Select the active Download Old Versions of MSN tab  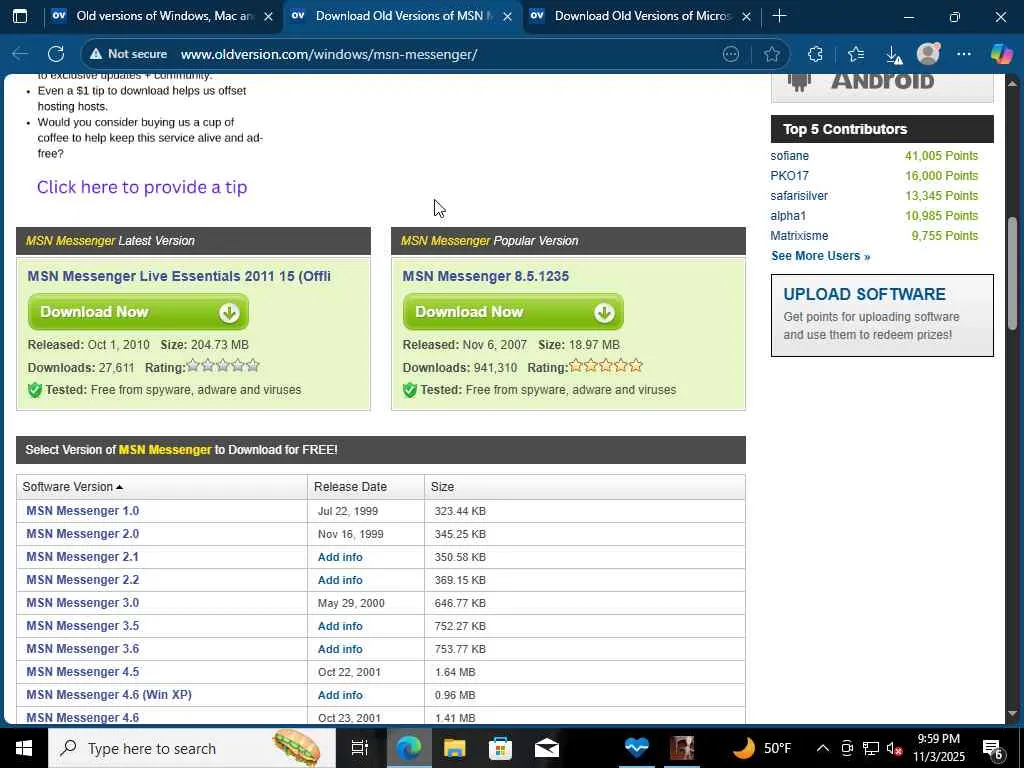[402, 16]
